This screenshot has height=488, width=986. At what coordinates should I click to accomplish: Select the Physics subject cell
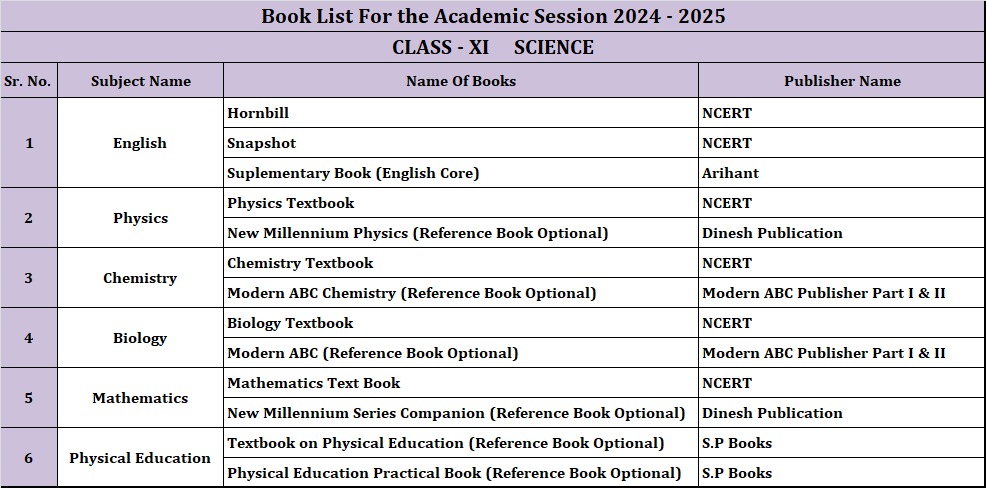pyautogui.click(x=140, y=218)
